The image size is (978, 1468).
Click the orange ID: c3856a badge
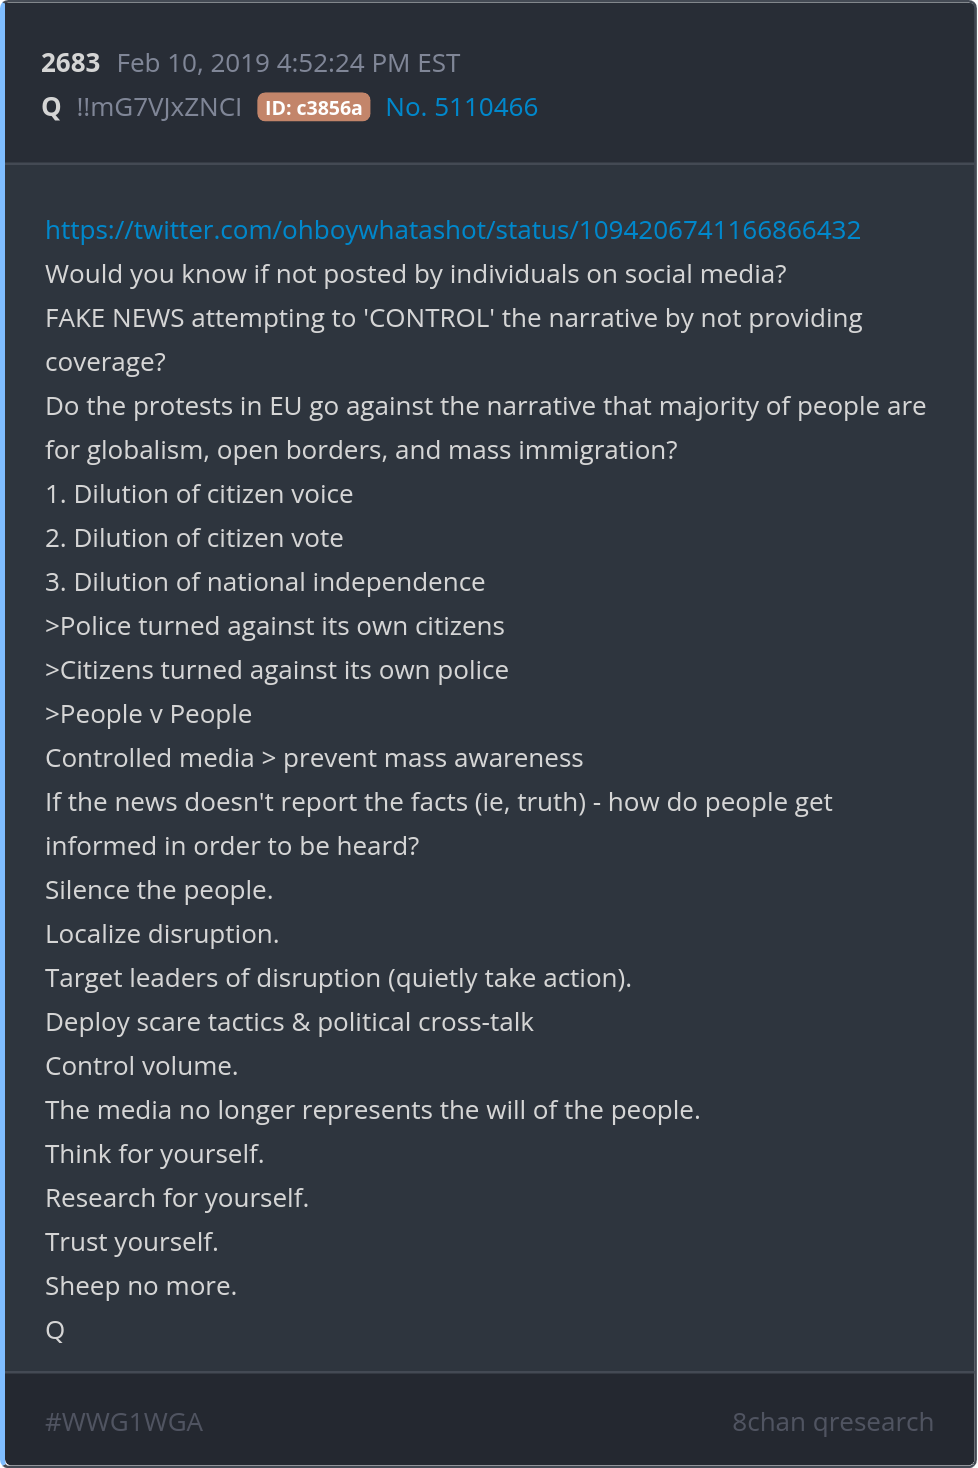(x=313, y=108)
